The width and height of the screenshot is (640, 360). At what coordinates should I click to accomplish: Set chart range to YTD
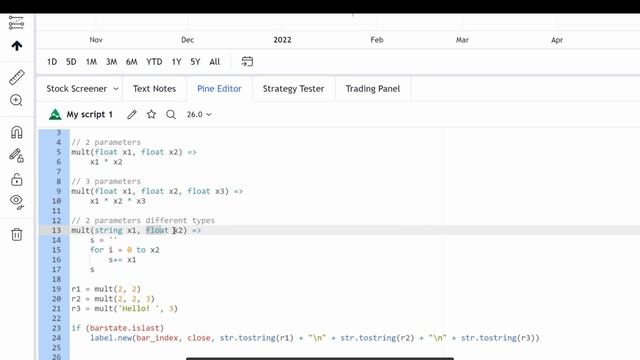pyautogui.click(x=154, y=62)
